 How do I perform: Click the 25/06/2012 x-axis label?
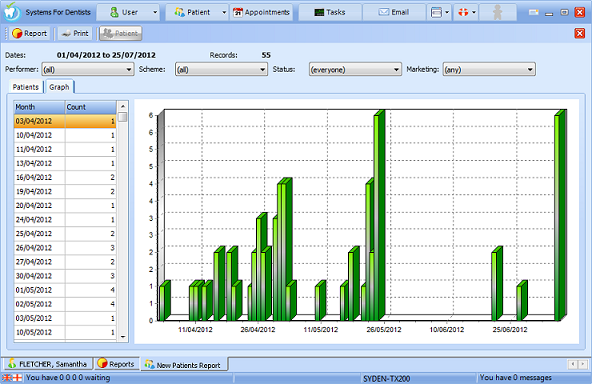coord(510,330)
